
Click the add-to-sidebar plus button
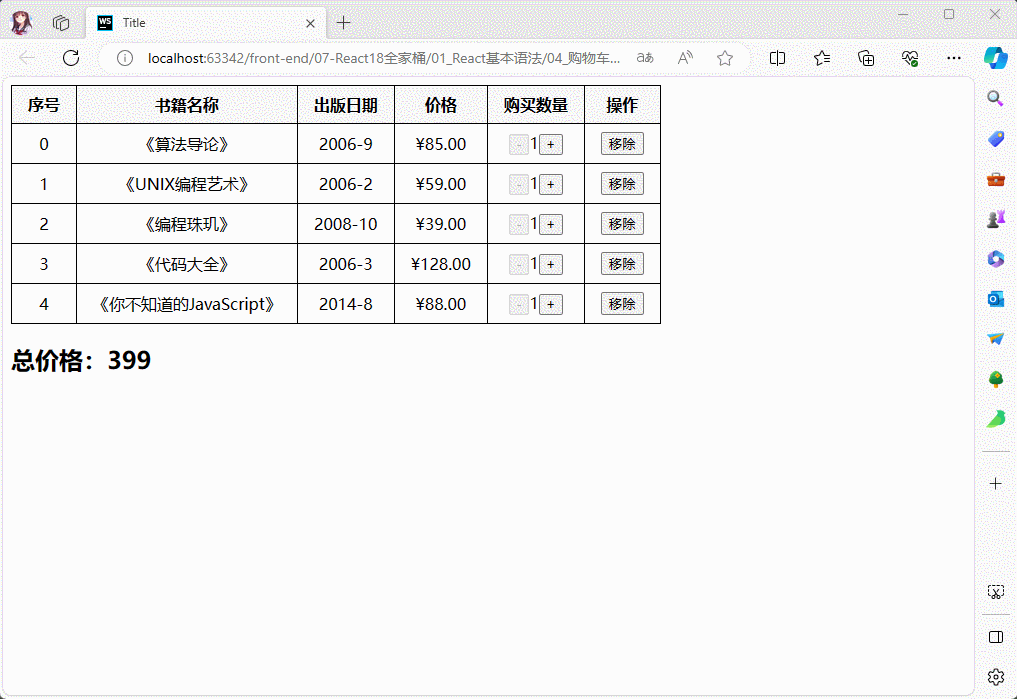click(995, 483)
